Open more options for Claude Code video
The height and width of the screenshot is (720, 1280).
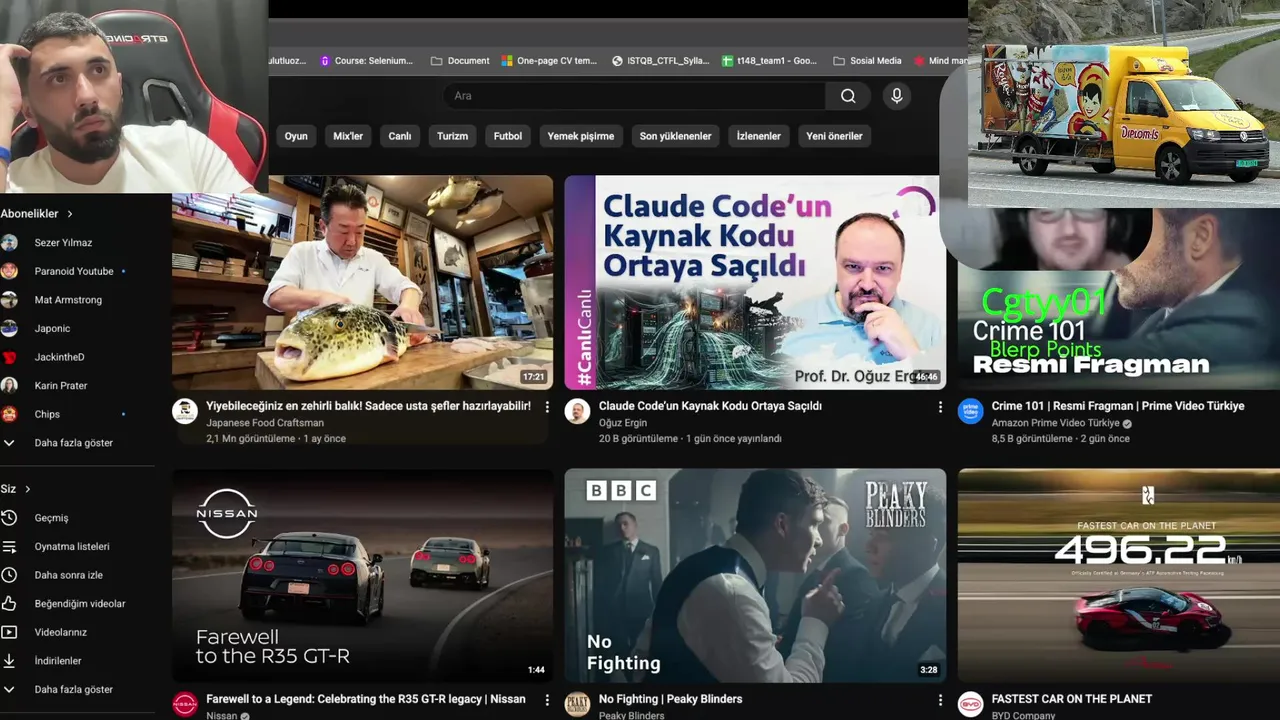point(940,407)
